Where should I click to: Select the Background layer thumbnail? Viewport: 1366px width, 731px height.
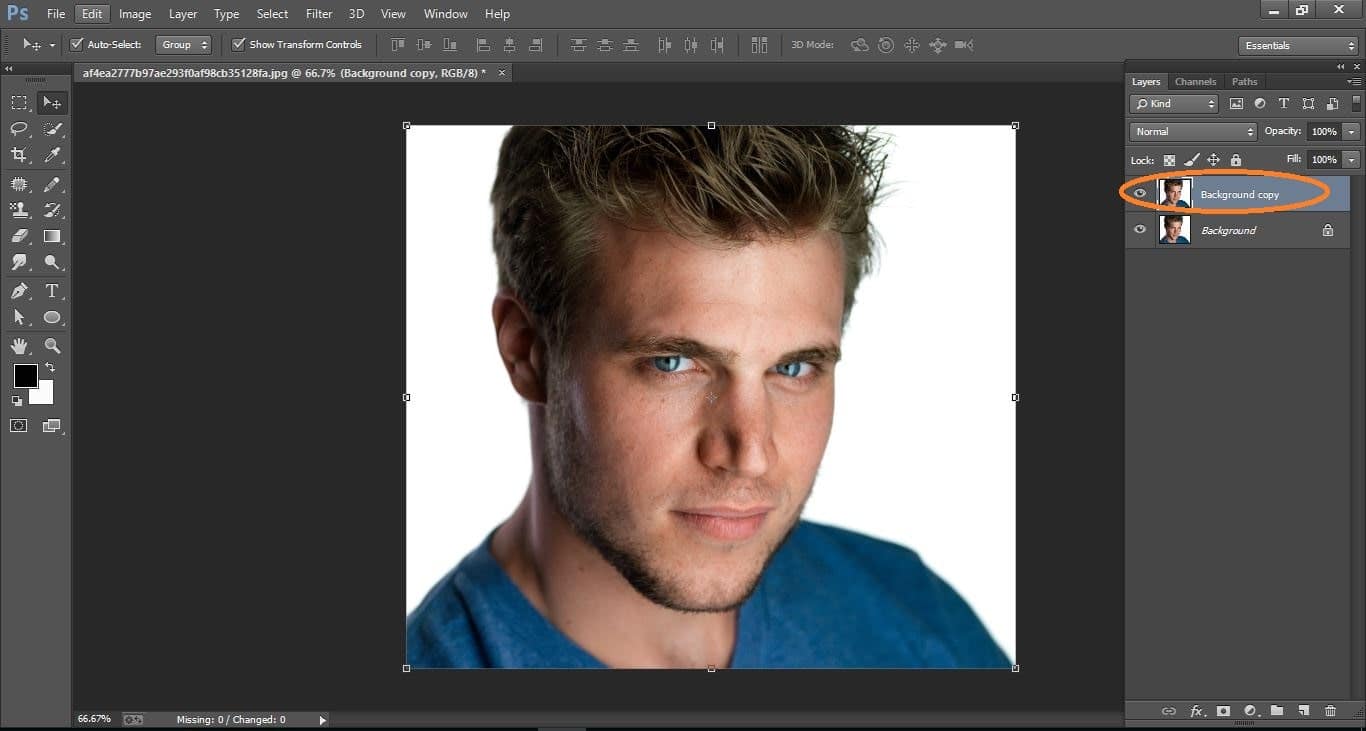pyautogui.click(x=1174, y=230)
